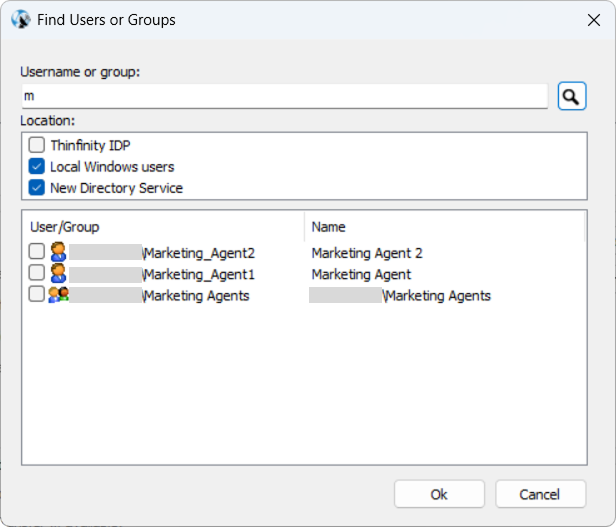Image resolution: width=616 pixels, height=527 pixels.
Task: Click the magnifying glass search button
Action: tap(572, 96)
